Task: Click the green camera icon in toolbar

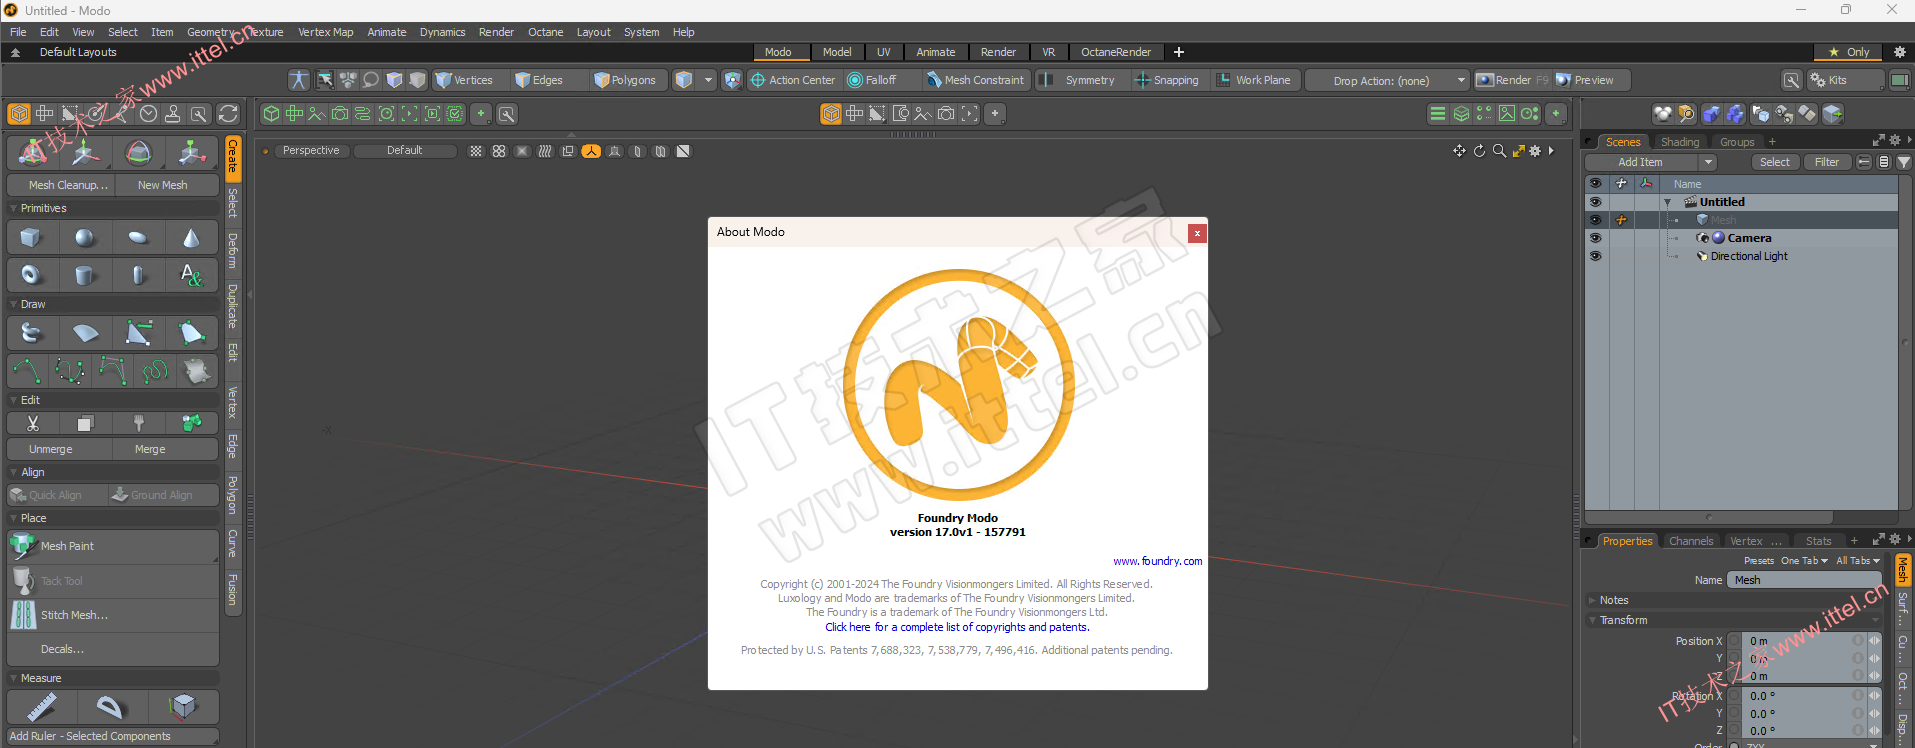Action: click(x=340, y=114)
